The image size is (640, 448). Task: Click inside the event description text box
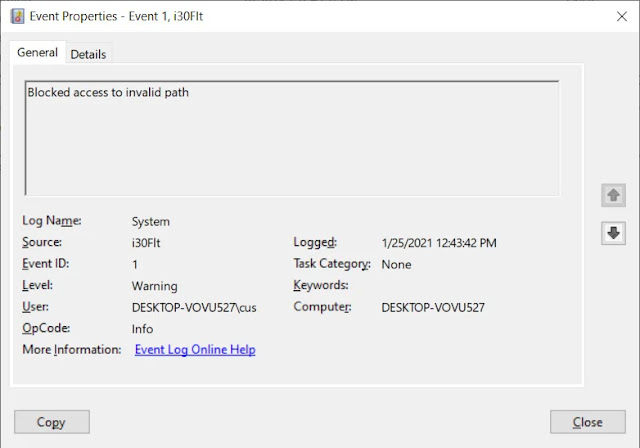pyautogui.click(x=292, y=138)
